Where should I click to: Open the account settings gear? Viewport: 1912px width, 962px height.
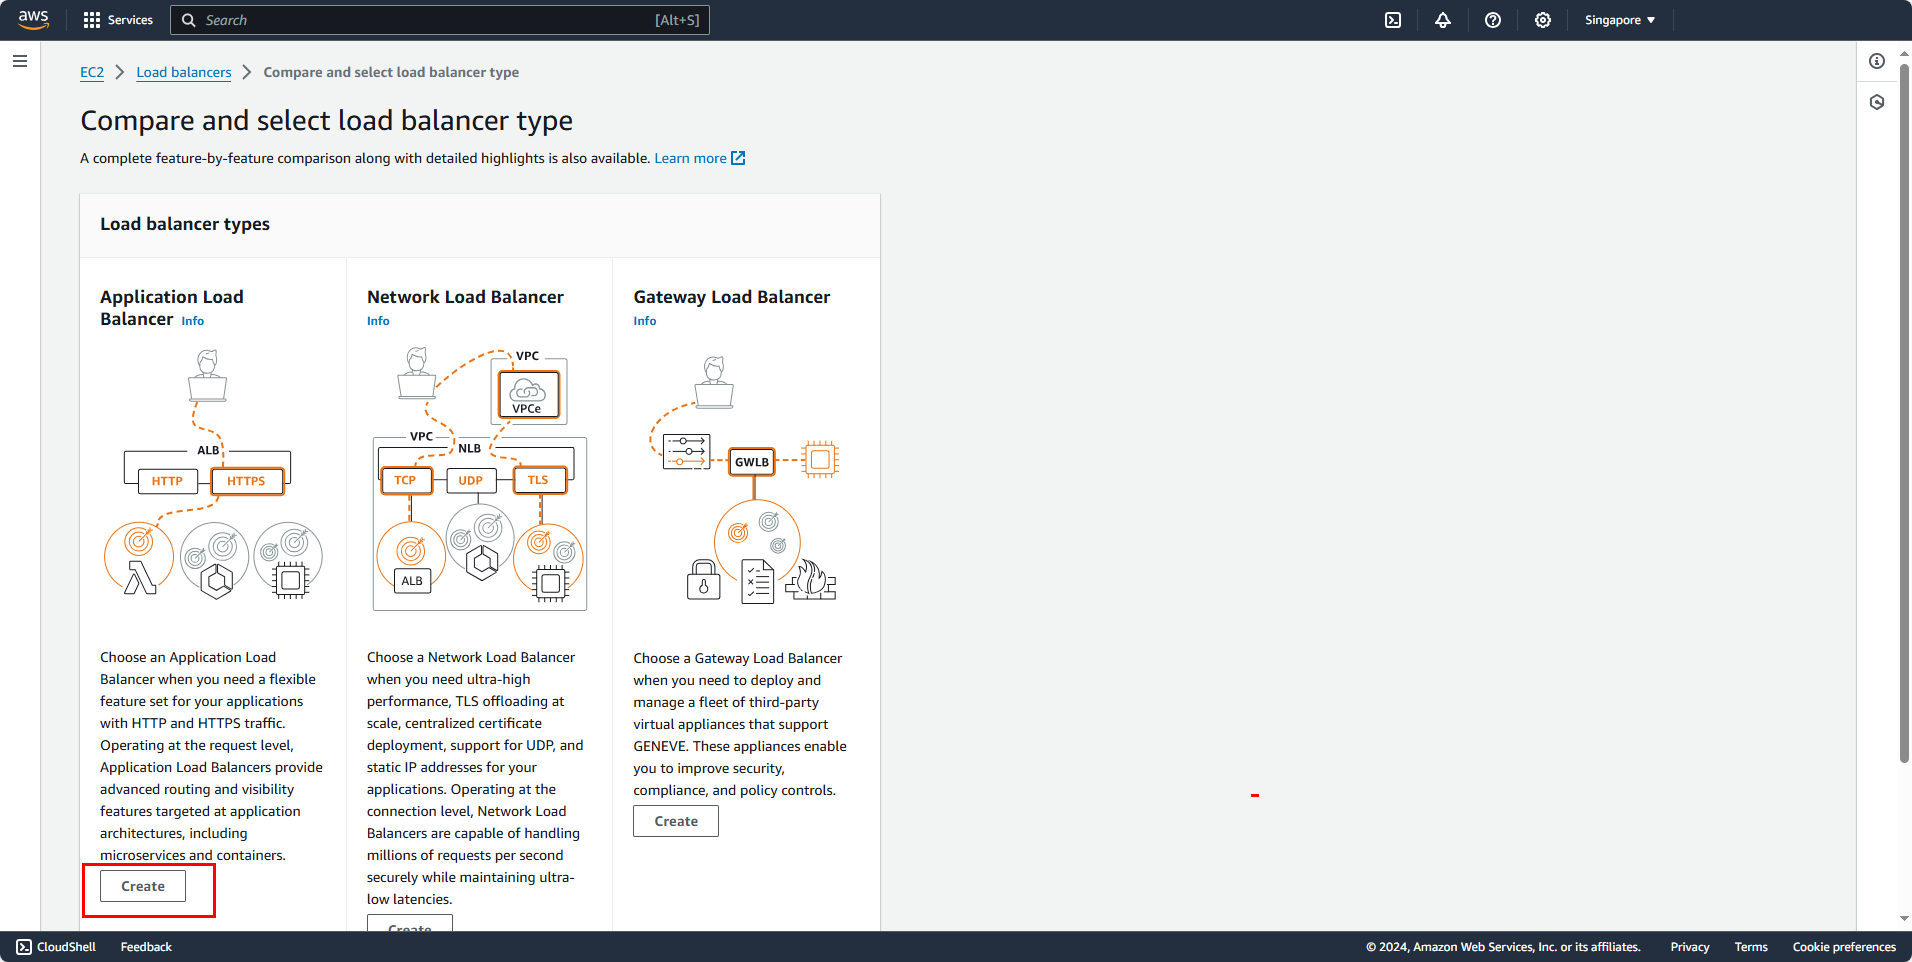point(1543,20)
